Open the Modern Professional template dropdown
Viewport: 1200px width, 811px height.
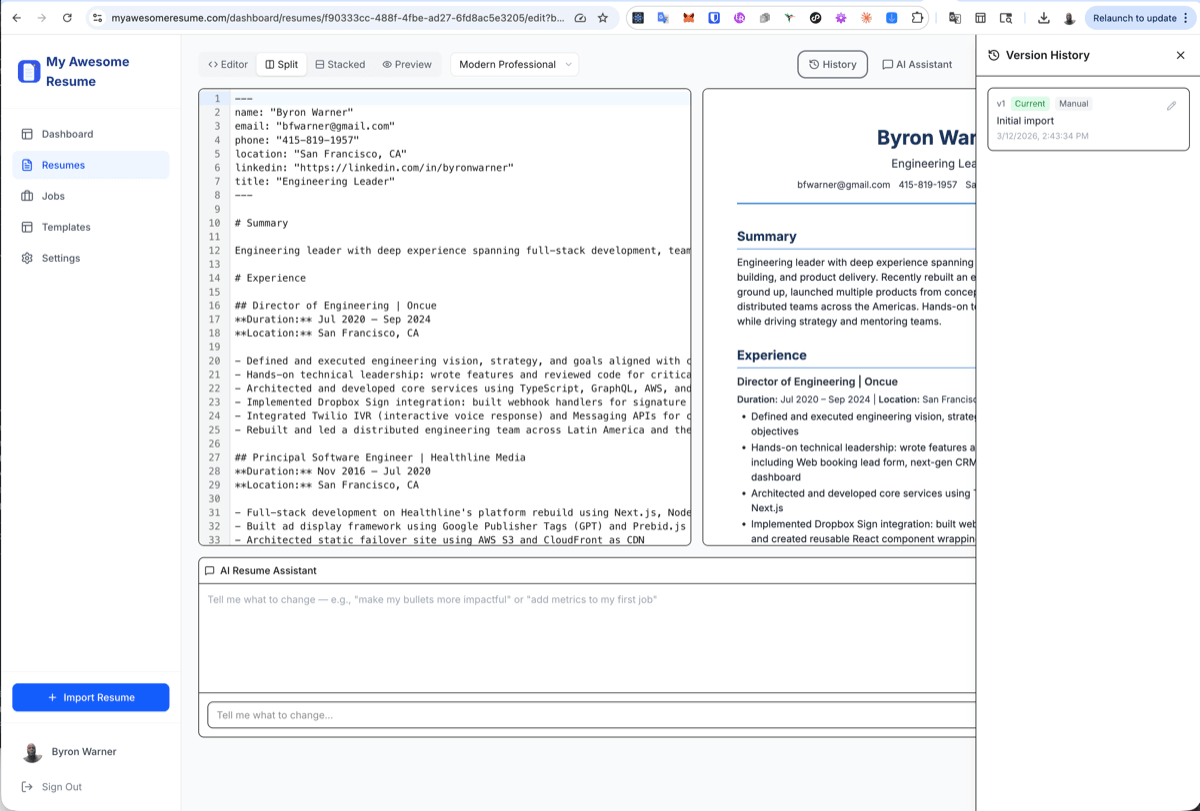tap(513, 63)
